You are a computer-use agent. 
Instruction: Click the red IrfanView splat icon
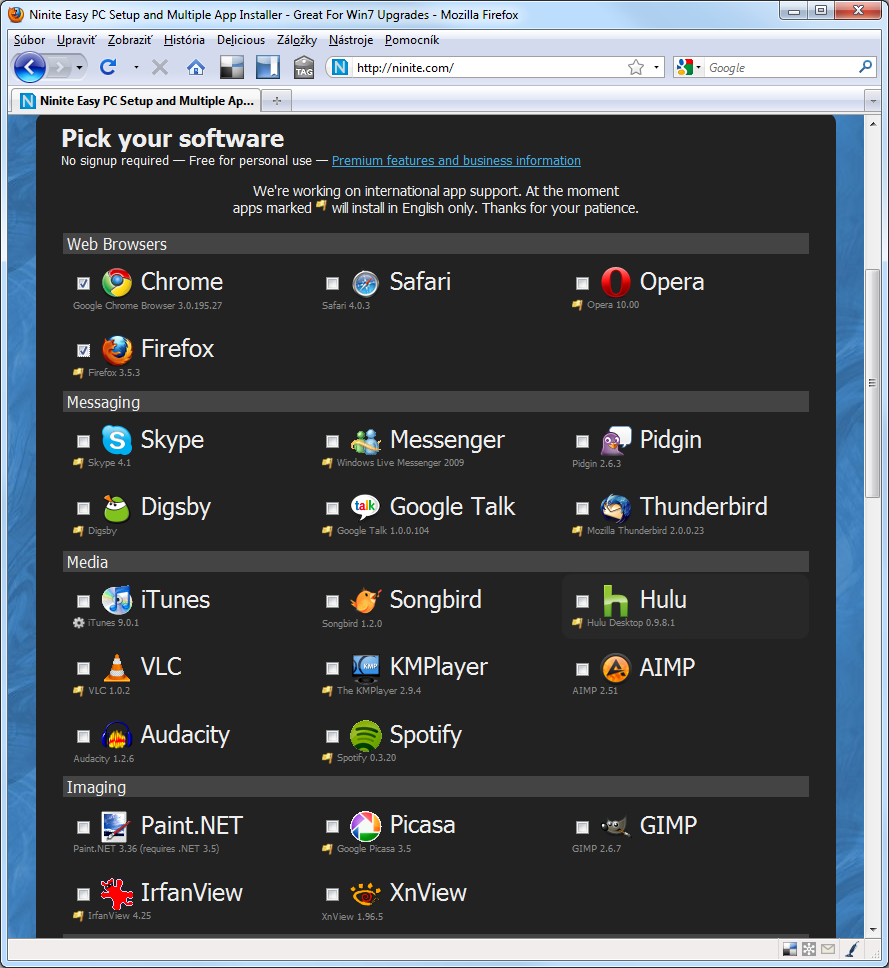pos(117,893)
